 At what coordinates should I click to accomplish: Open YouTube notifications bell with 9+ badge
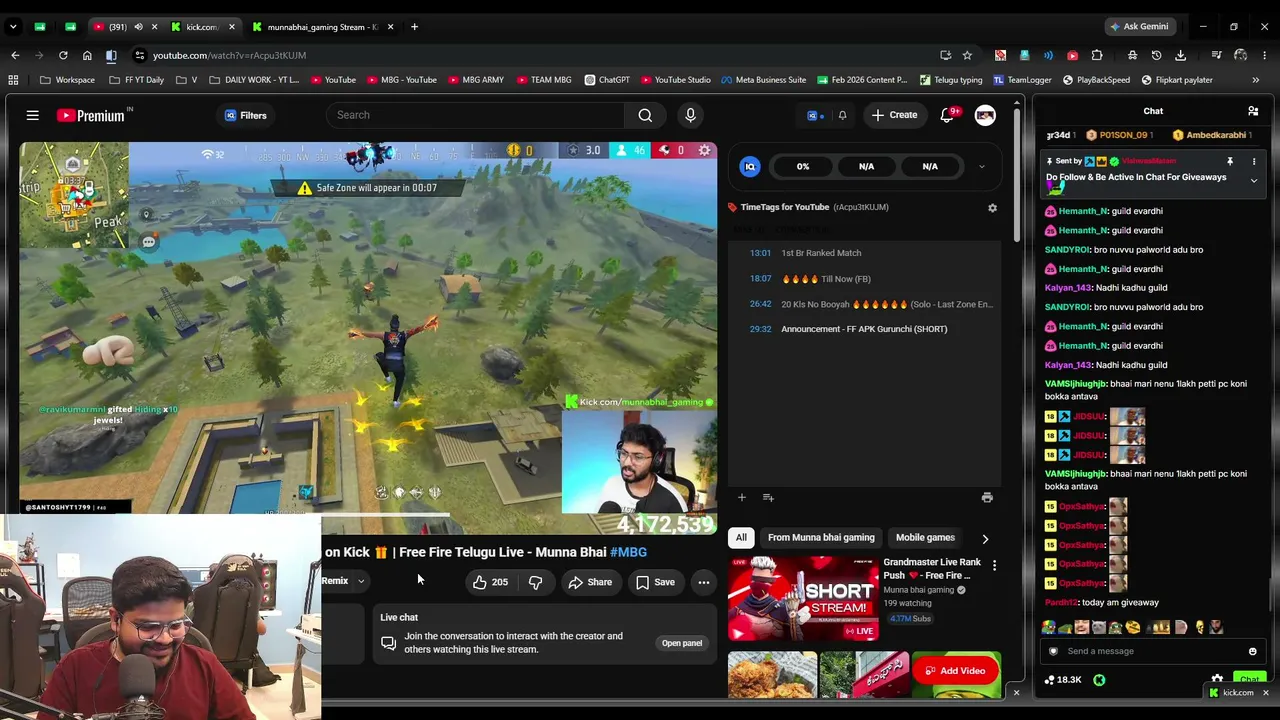(947, 115)
